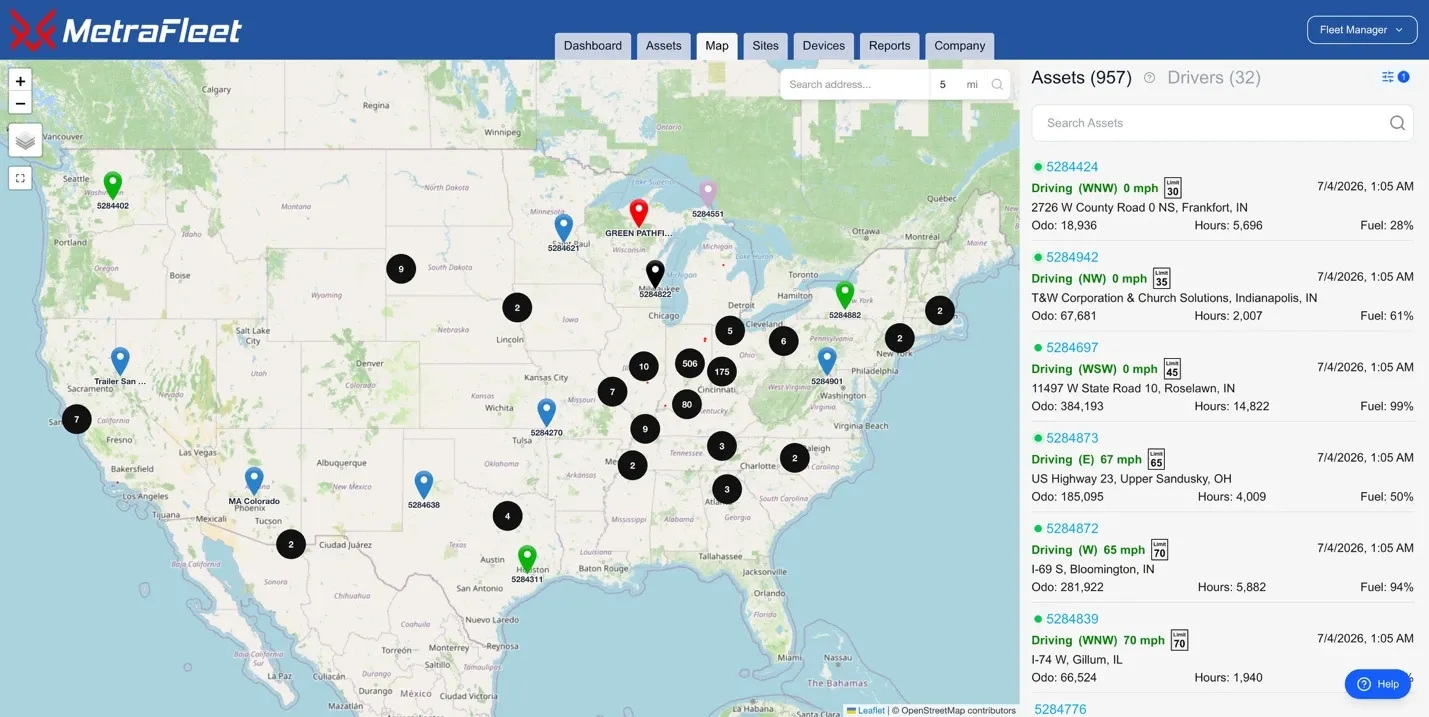Show the Assets (957) list

pyautogui.click(x=1081, y=78)
